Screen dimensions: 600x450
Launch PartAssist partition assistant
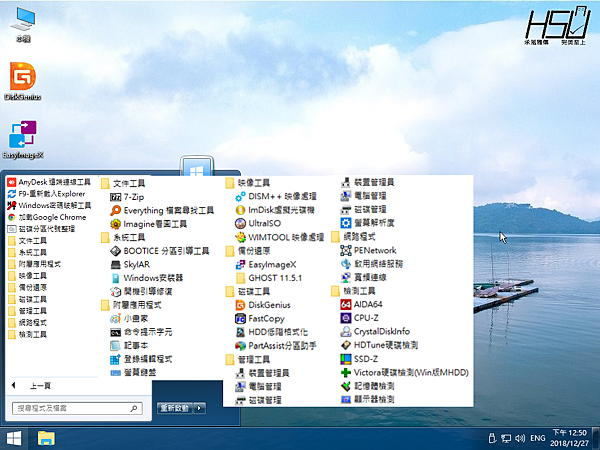276,346
